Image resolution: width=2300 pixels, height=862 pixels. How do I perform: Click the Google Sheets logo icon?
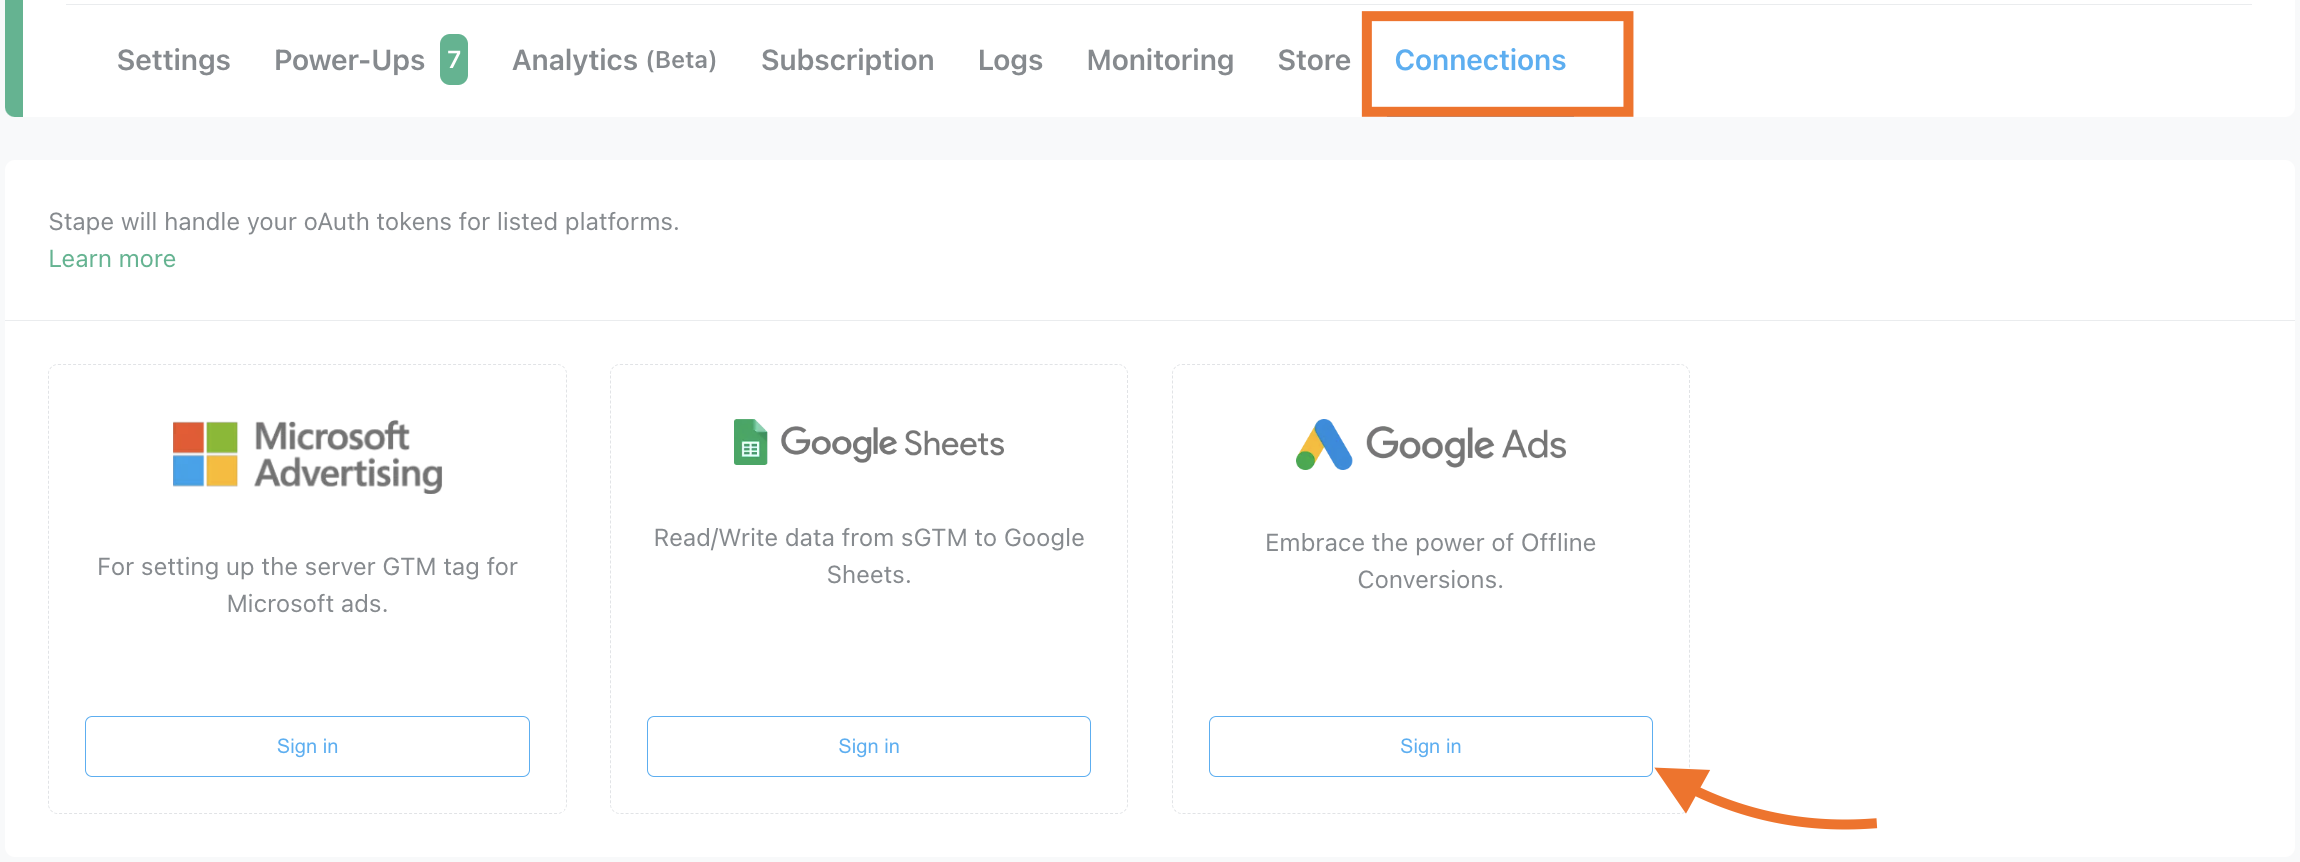click(750, 442)
